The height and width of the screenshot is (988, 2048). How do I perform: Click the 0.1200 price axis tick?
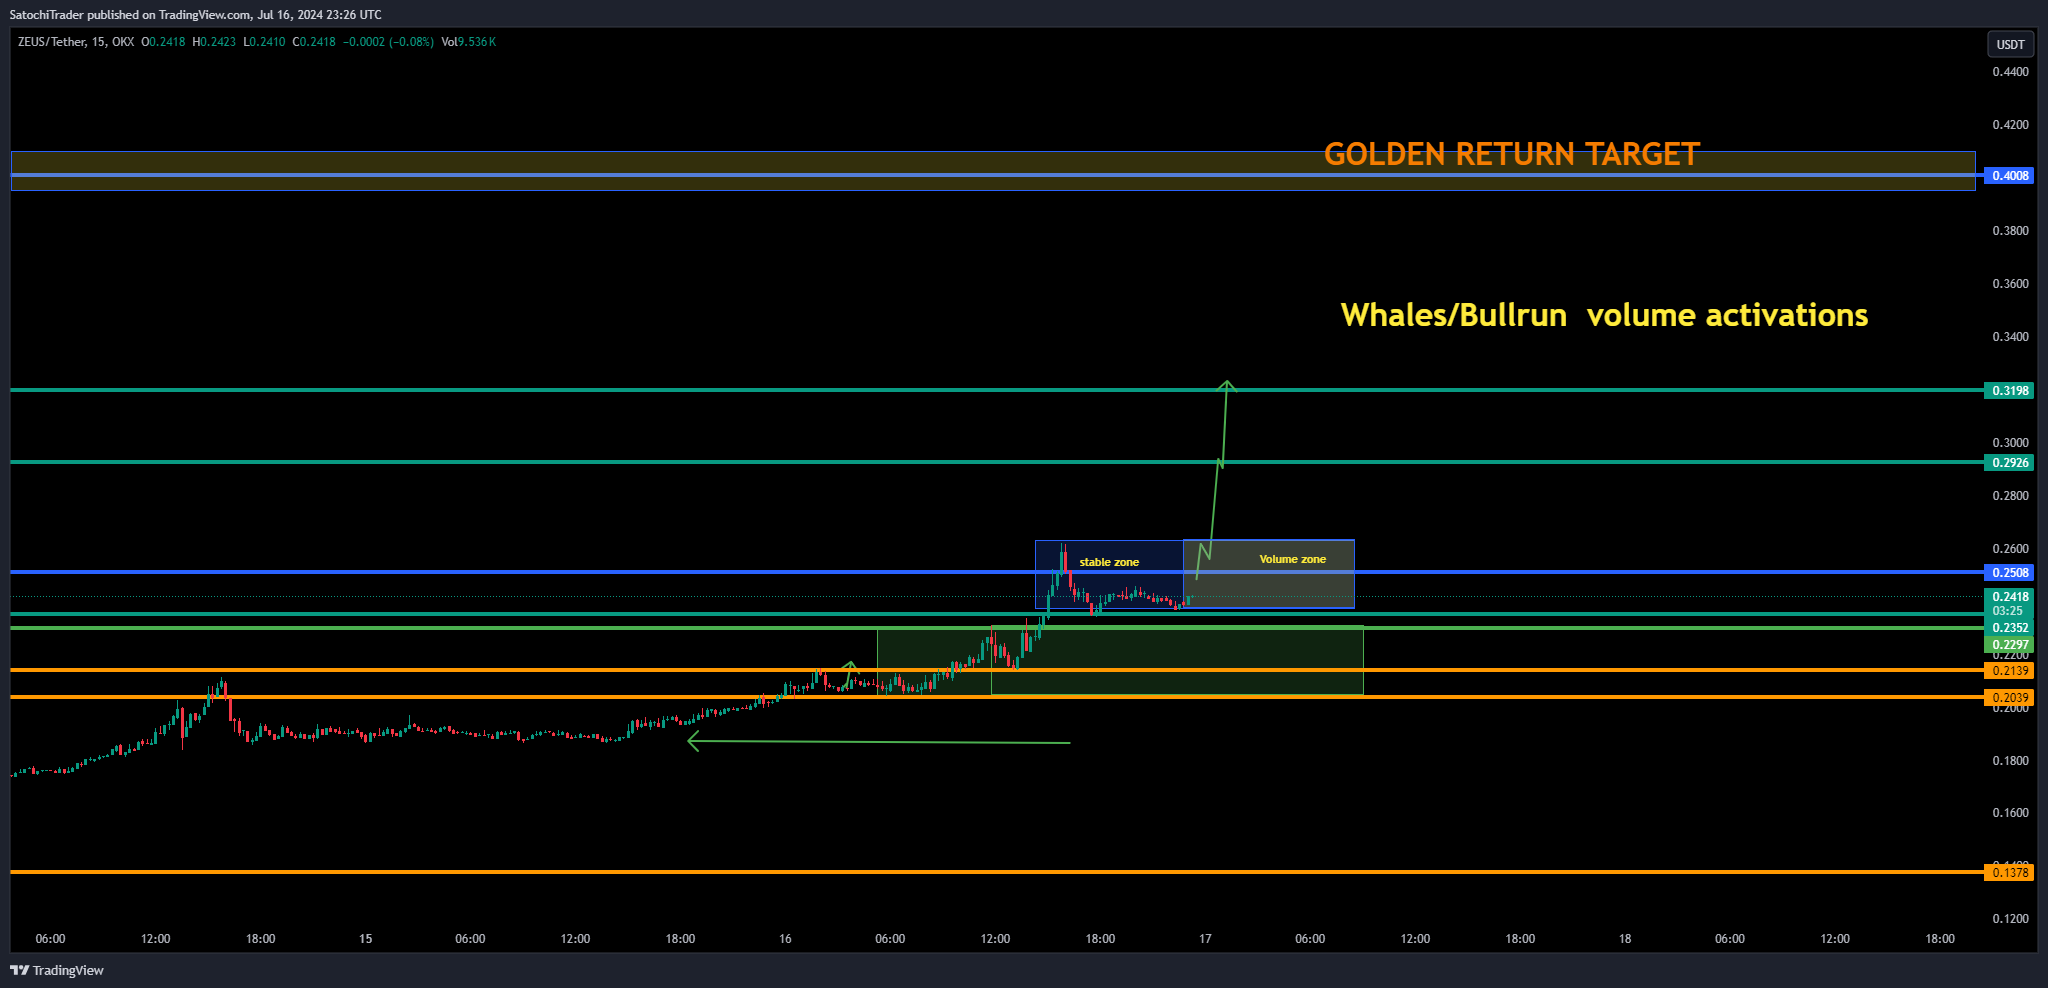(x=2010, y=919)
